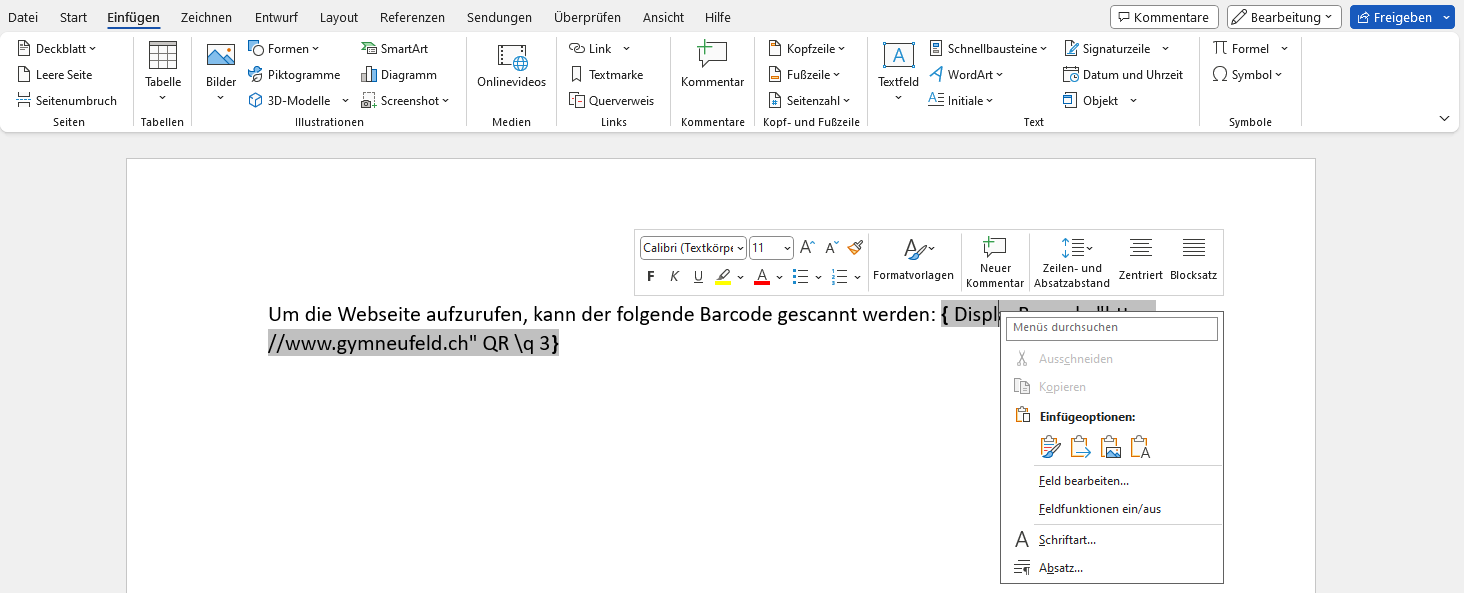The width and height of the screenshot is (1464, 593).
Task: Insert a Diagramm chart
Action: (399, 74)
